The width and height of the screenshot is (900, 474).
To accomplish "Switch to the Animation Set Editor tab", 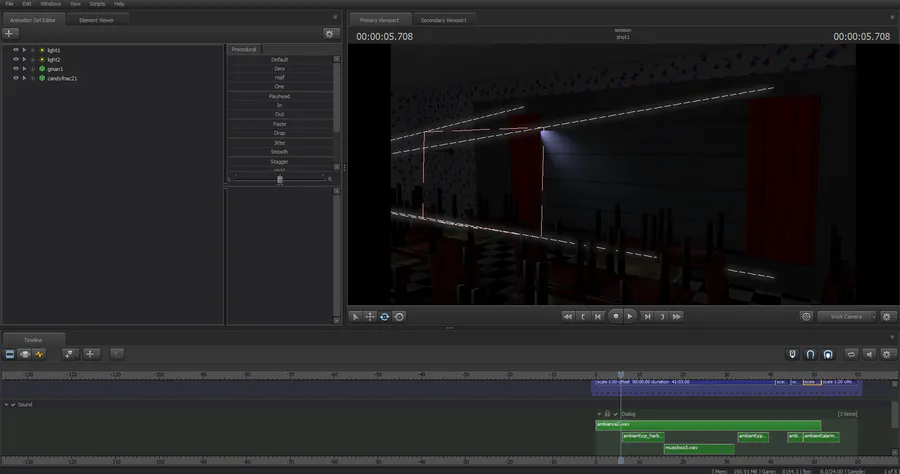I will pos(33,20).
